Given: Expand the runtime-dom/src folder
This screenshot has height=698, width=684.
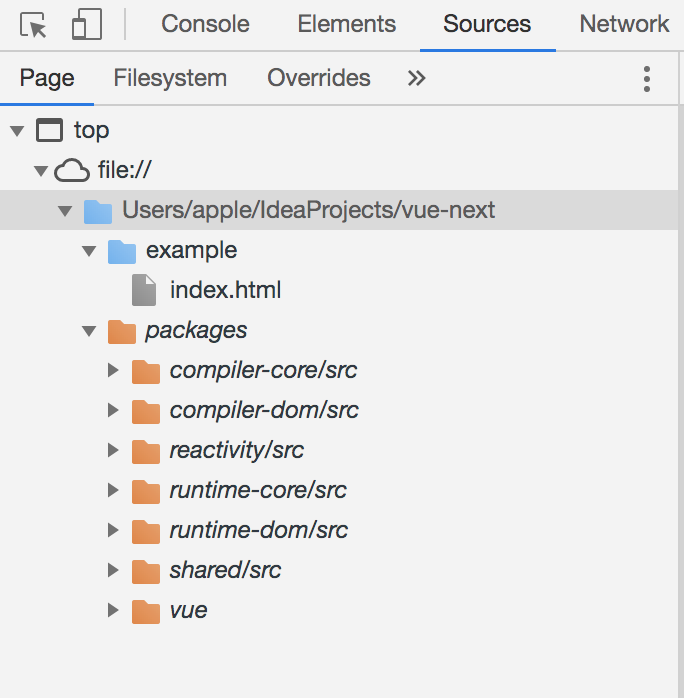Looking at the screenshot, I should pyautogui.click(x=113, y=530).
